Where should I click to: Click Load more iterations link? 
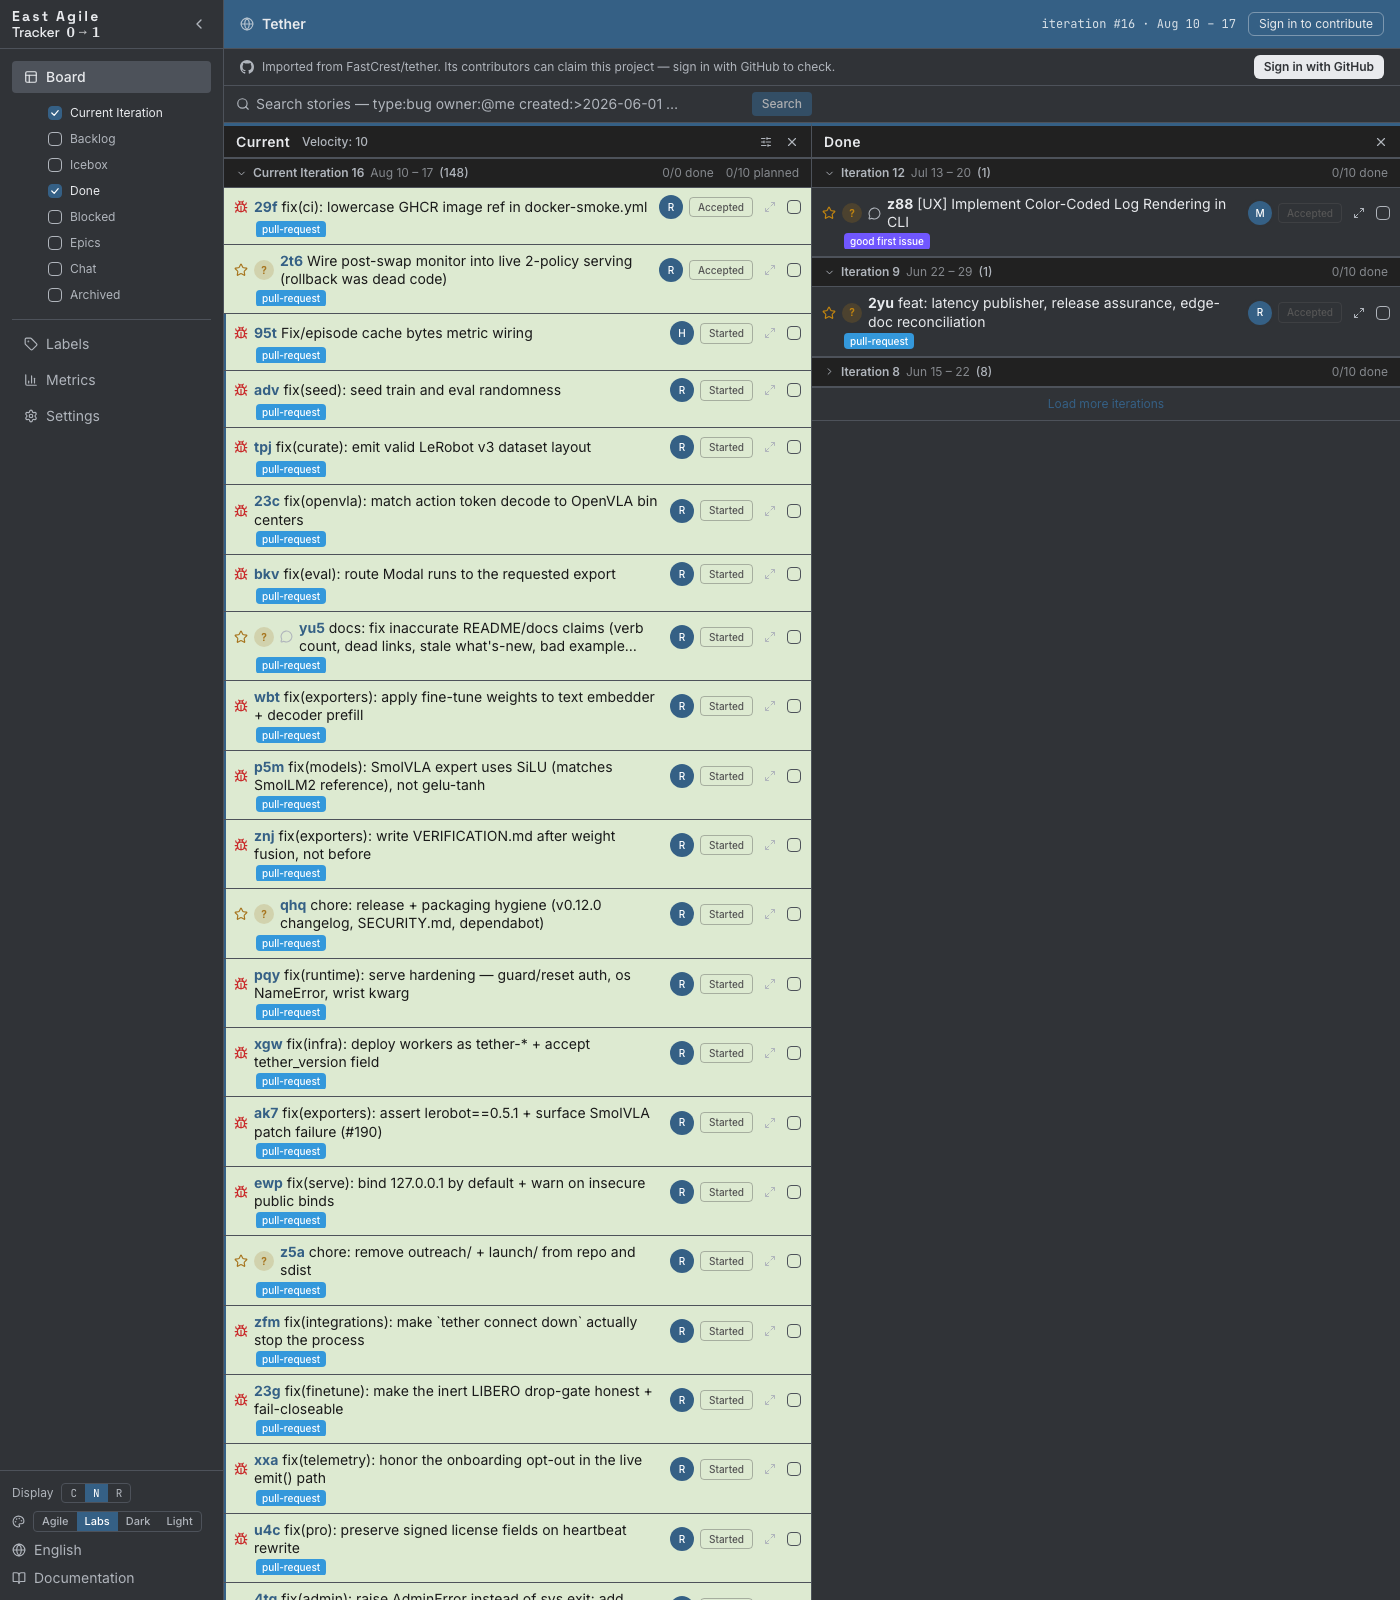coord(1106,404)
